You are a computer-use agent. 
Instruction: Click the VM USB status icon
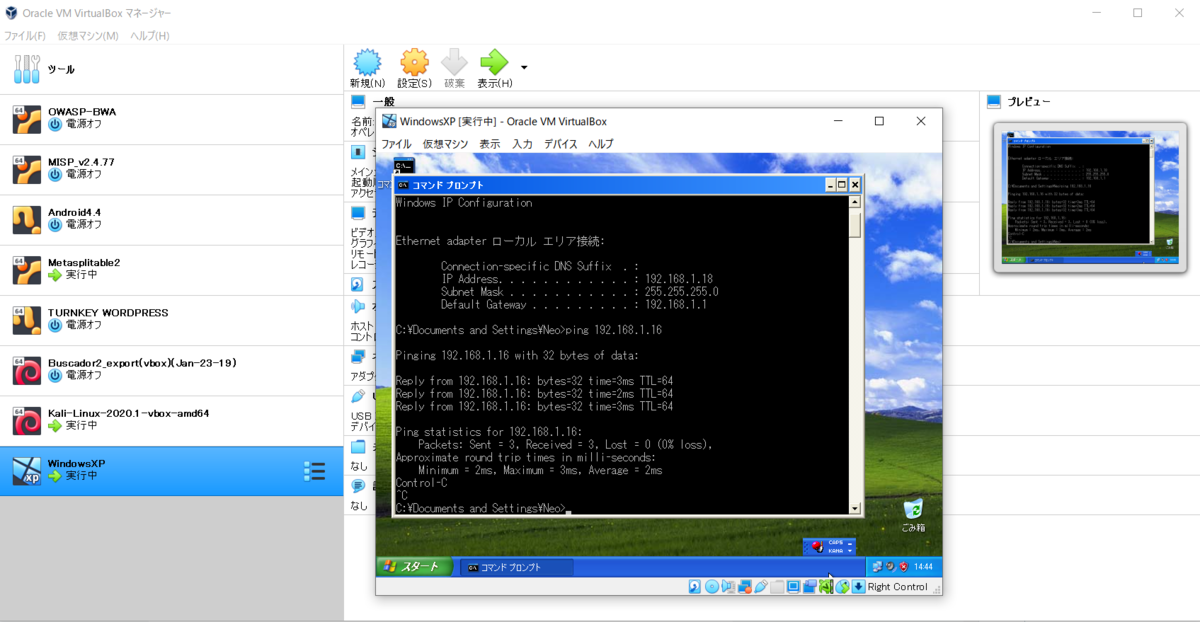tap(761, 586)
